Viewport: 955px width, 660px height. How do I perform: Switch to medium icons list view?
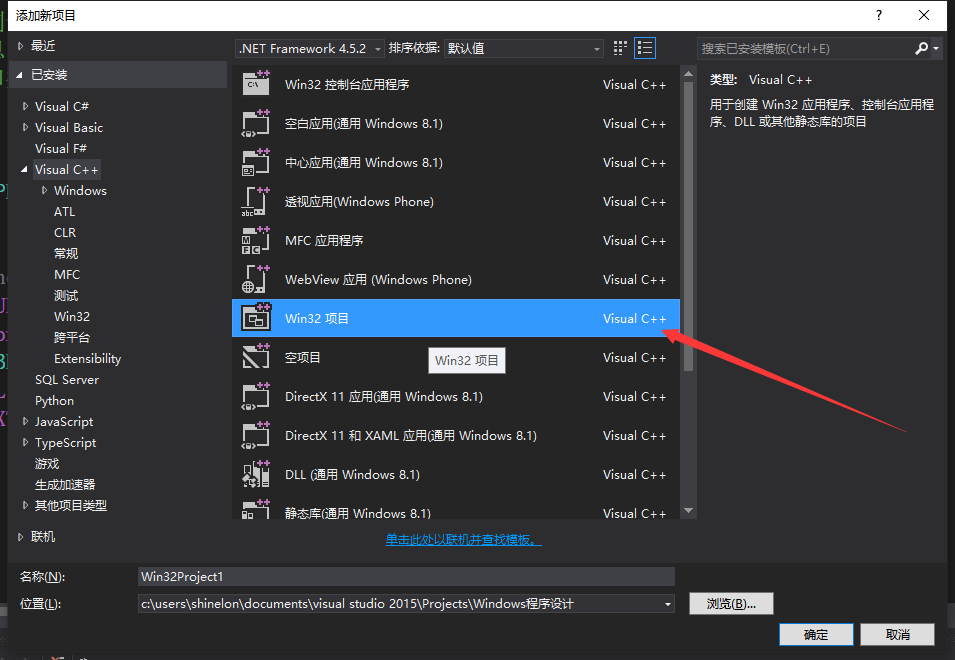coord(645,48)
